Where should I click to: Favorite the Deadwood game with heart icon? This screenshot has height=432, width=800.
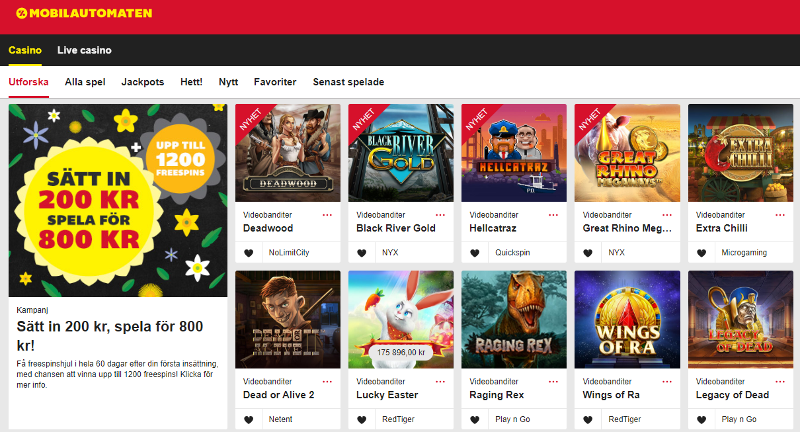point(248,252)
